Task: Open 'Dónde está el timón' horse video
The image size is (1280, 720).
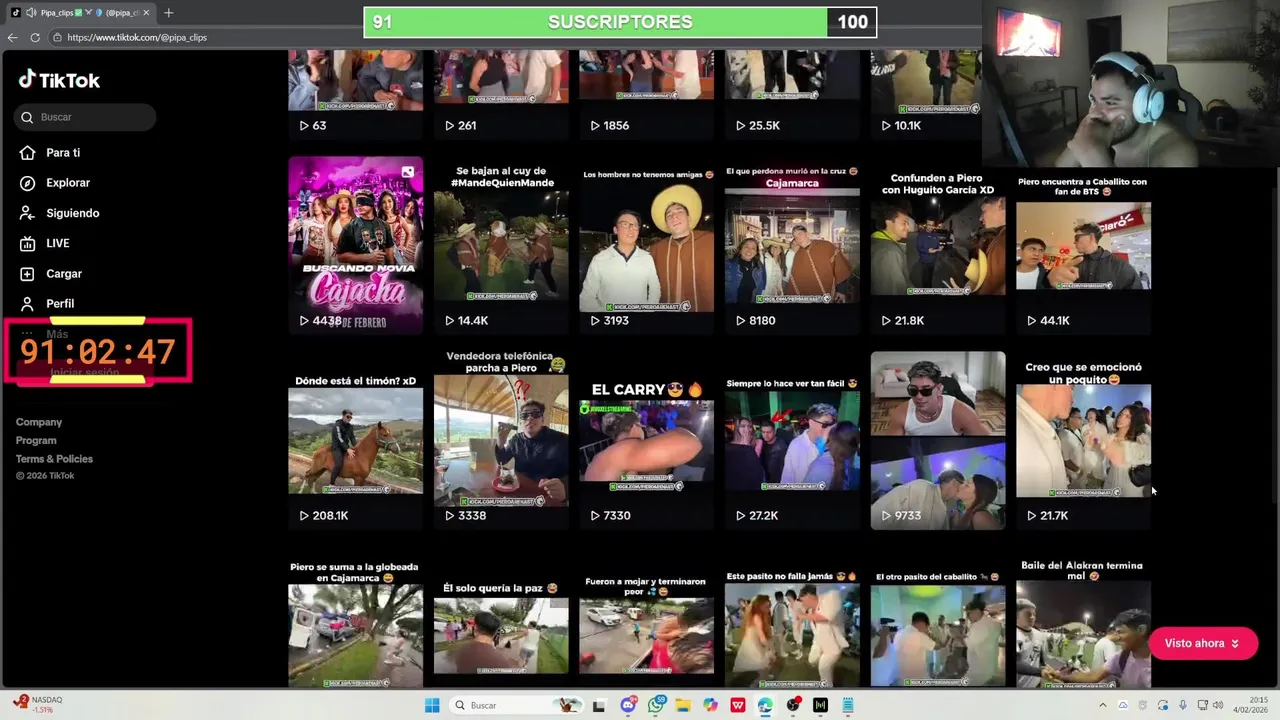Action: [356, 440]
